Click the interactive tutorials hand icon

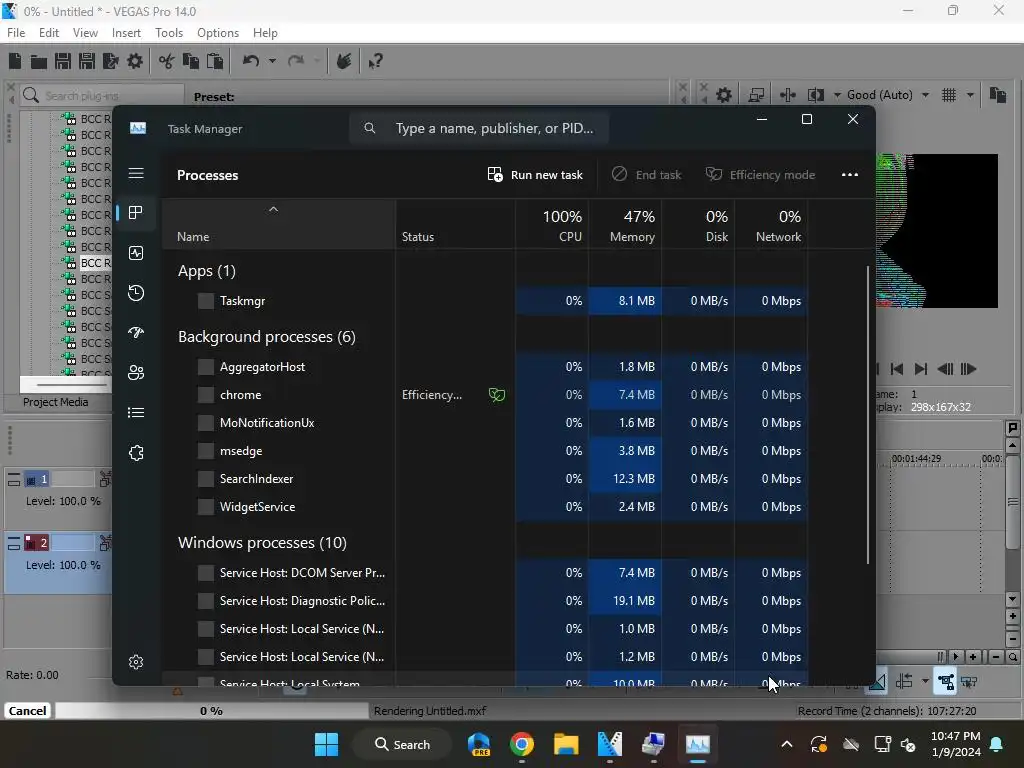click(x=344, y=61)
